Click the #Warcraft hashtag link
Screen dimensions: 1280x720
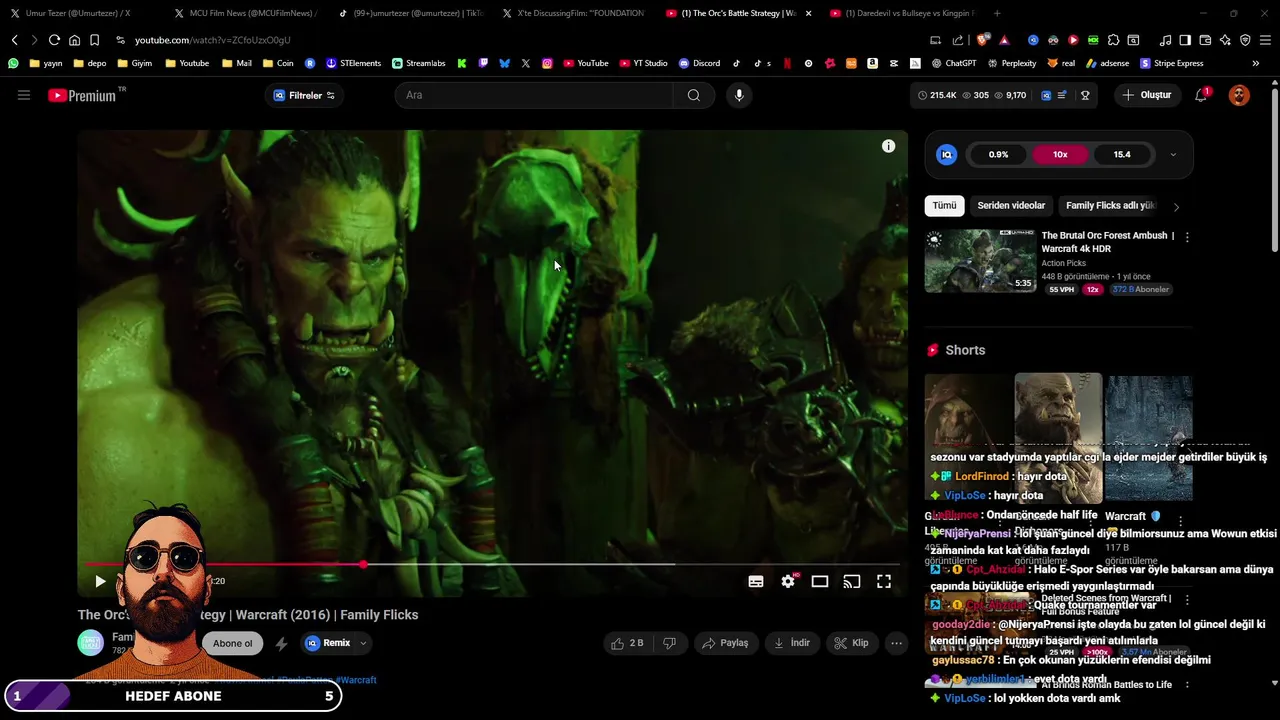coord(356,680)
